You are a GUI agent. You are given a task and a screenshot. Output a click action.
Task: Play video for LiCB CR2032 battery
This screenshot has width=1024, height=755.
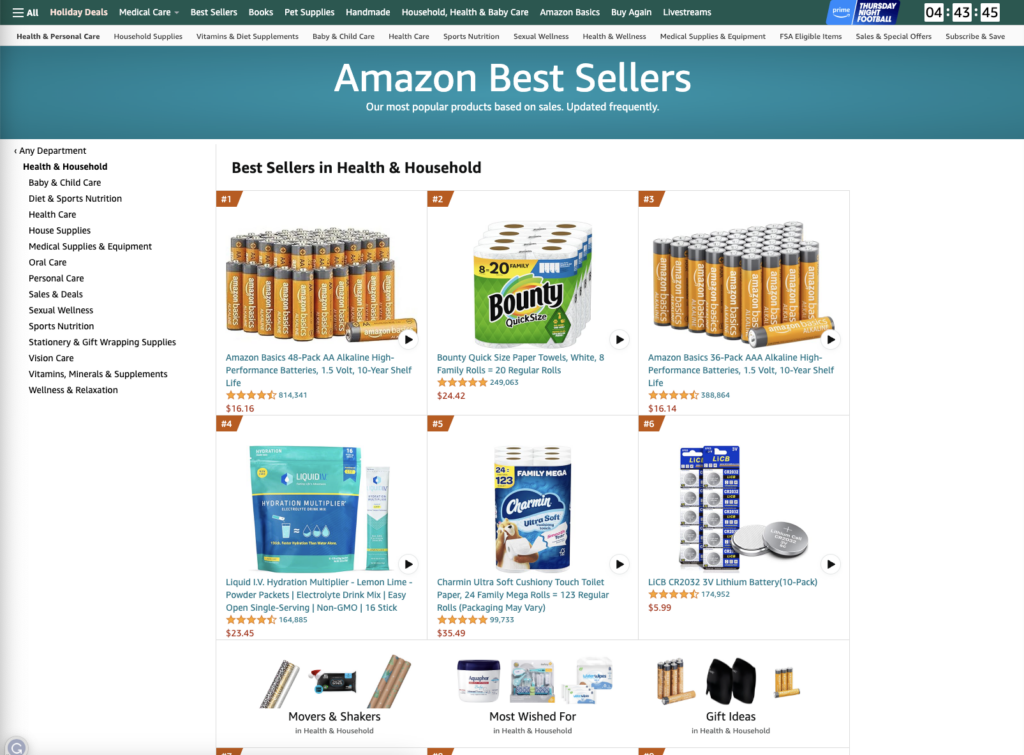tap(830, 564)
